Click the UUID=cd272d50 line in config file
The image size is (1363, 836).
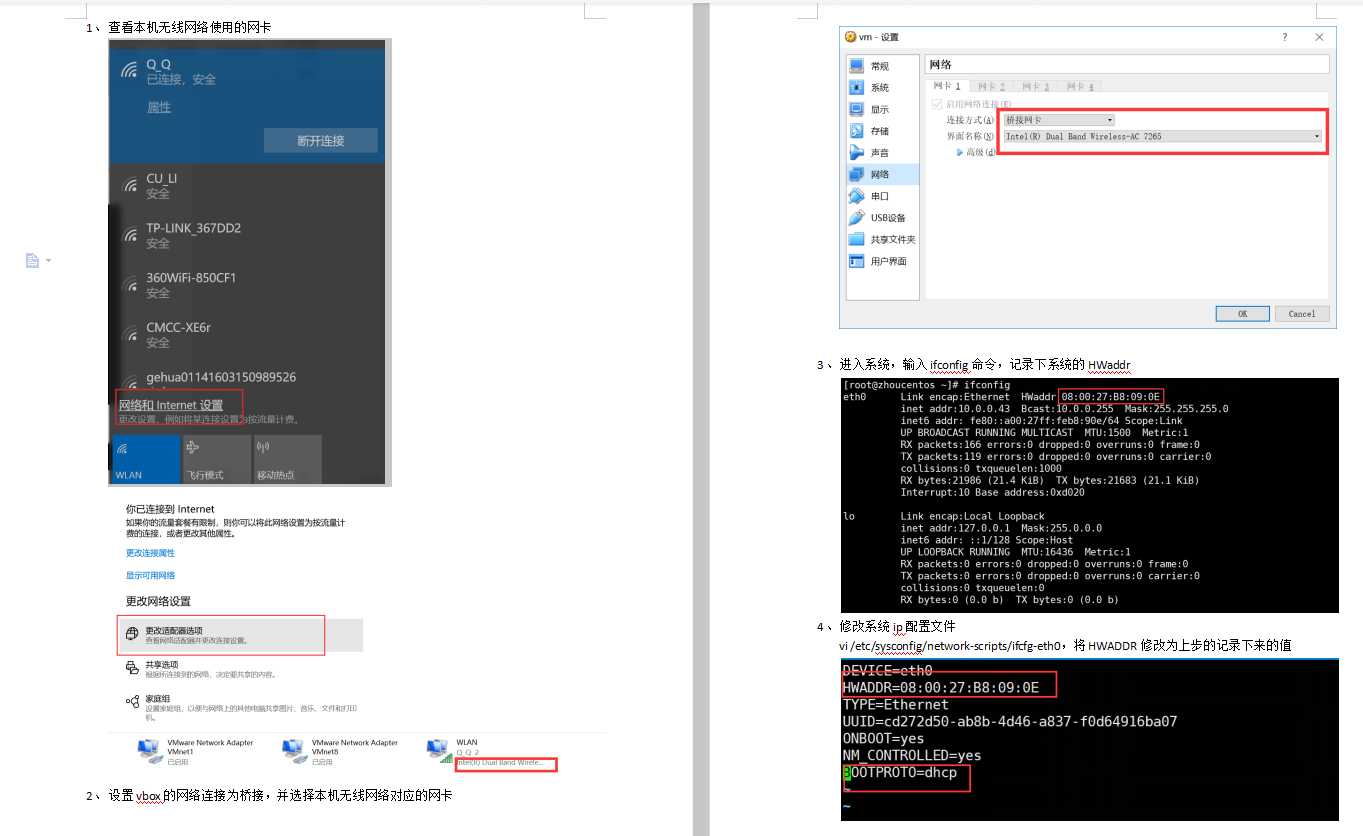pyautogui.click(x=1010, y=721)
